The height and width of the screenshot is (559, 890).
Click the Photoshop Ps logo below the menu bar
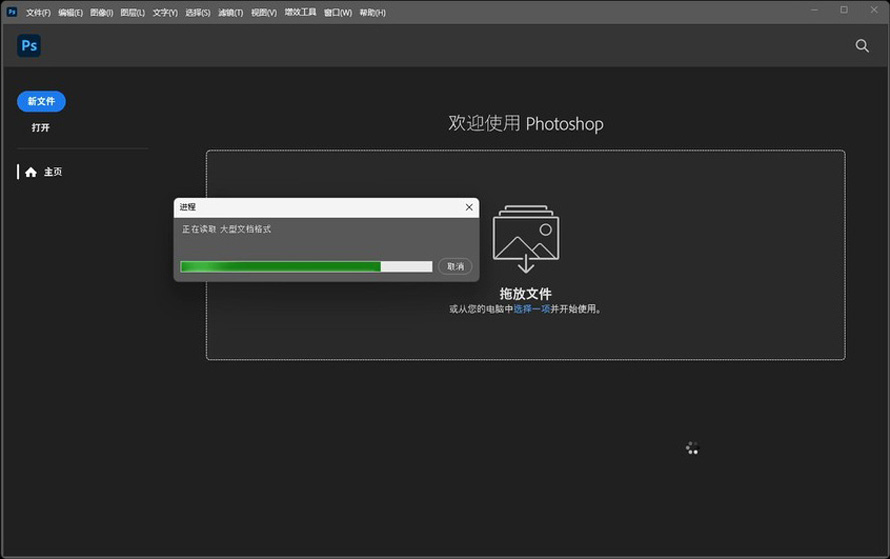point(29,46)
